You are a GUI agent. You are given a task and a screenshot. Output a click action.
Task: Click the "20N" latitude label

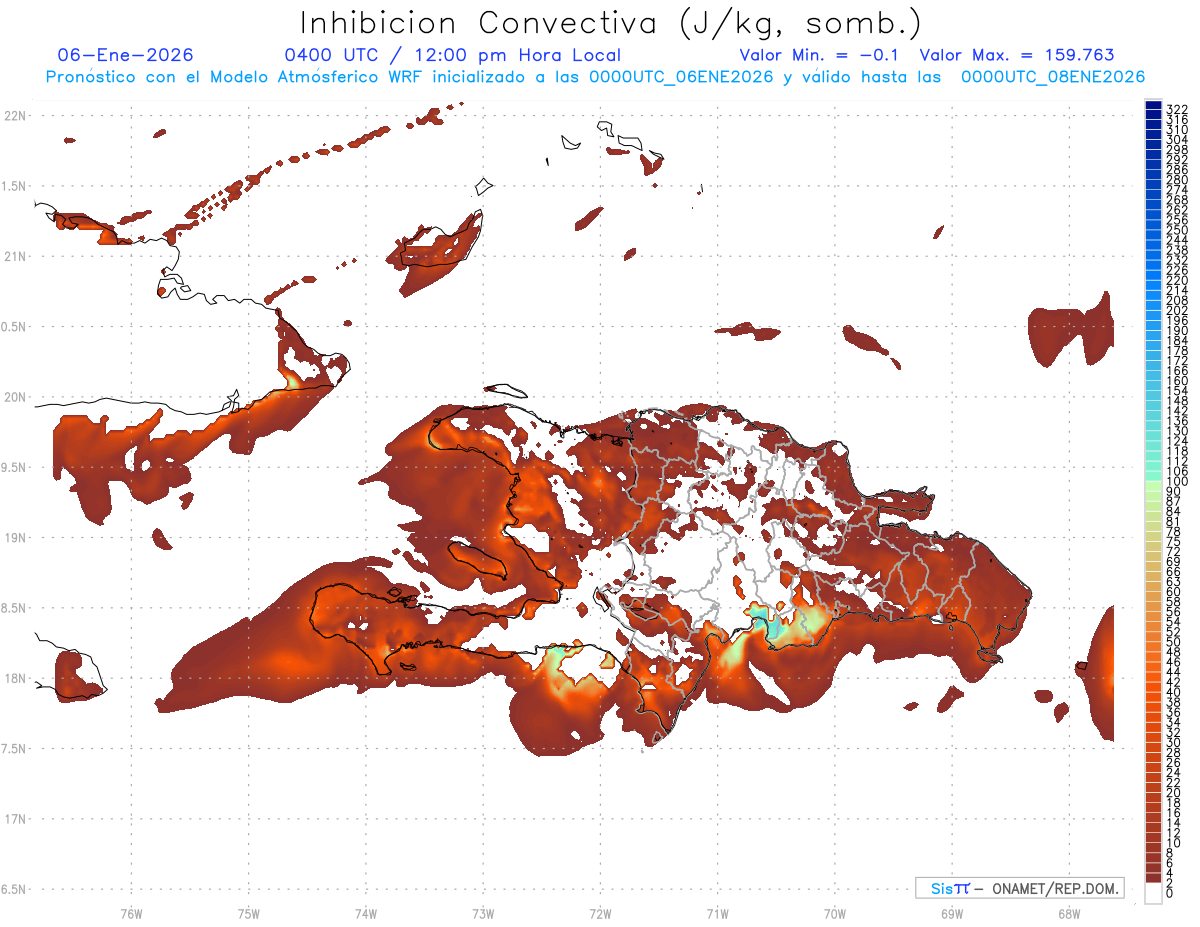click(x=15, y=397)
